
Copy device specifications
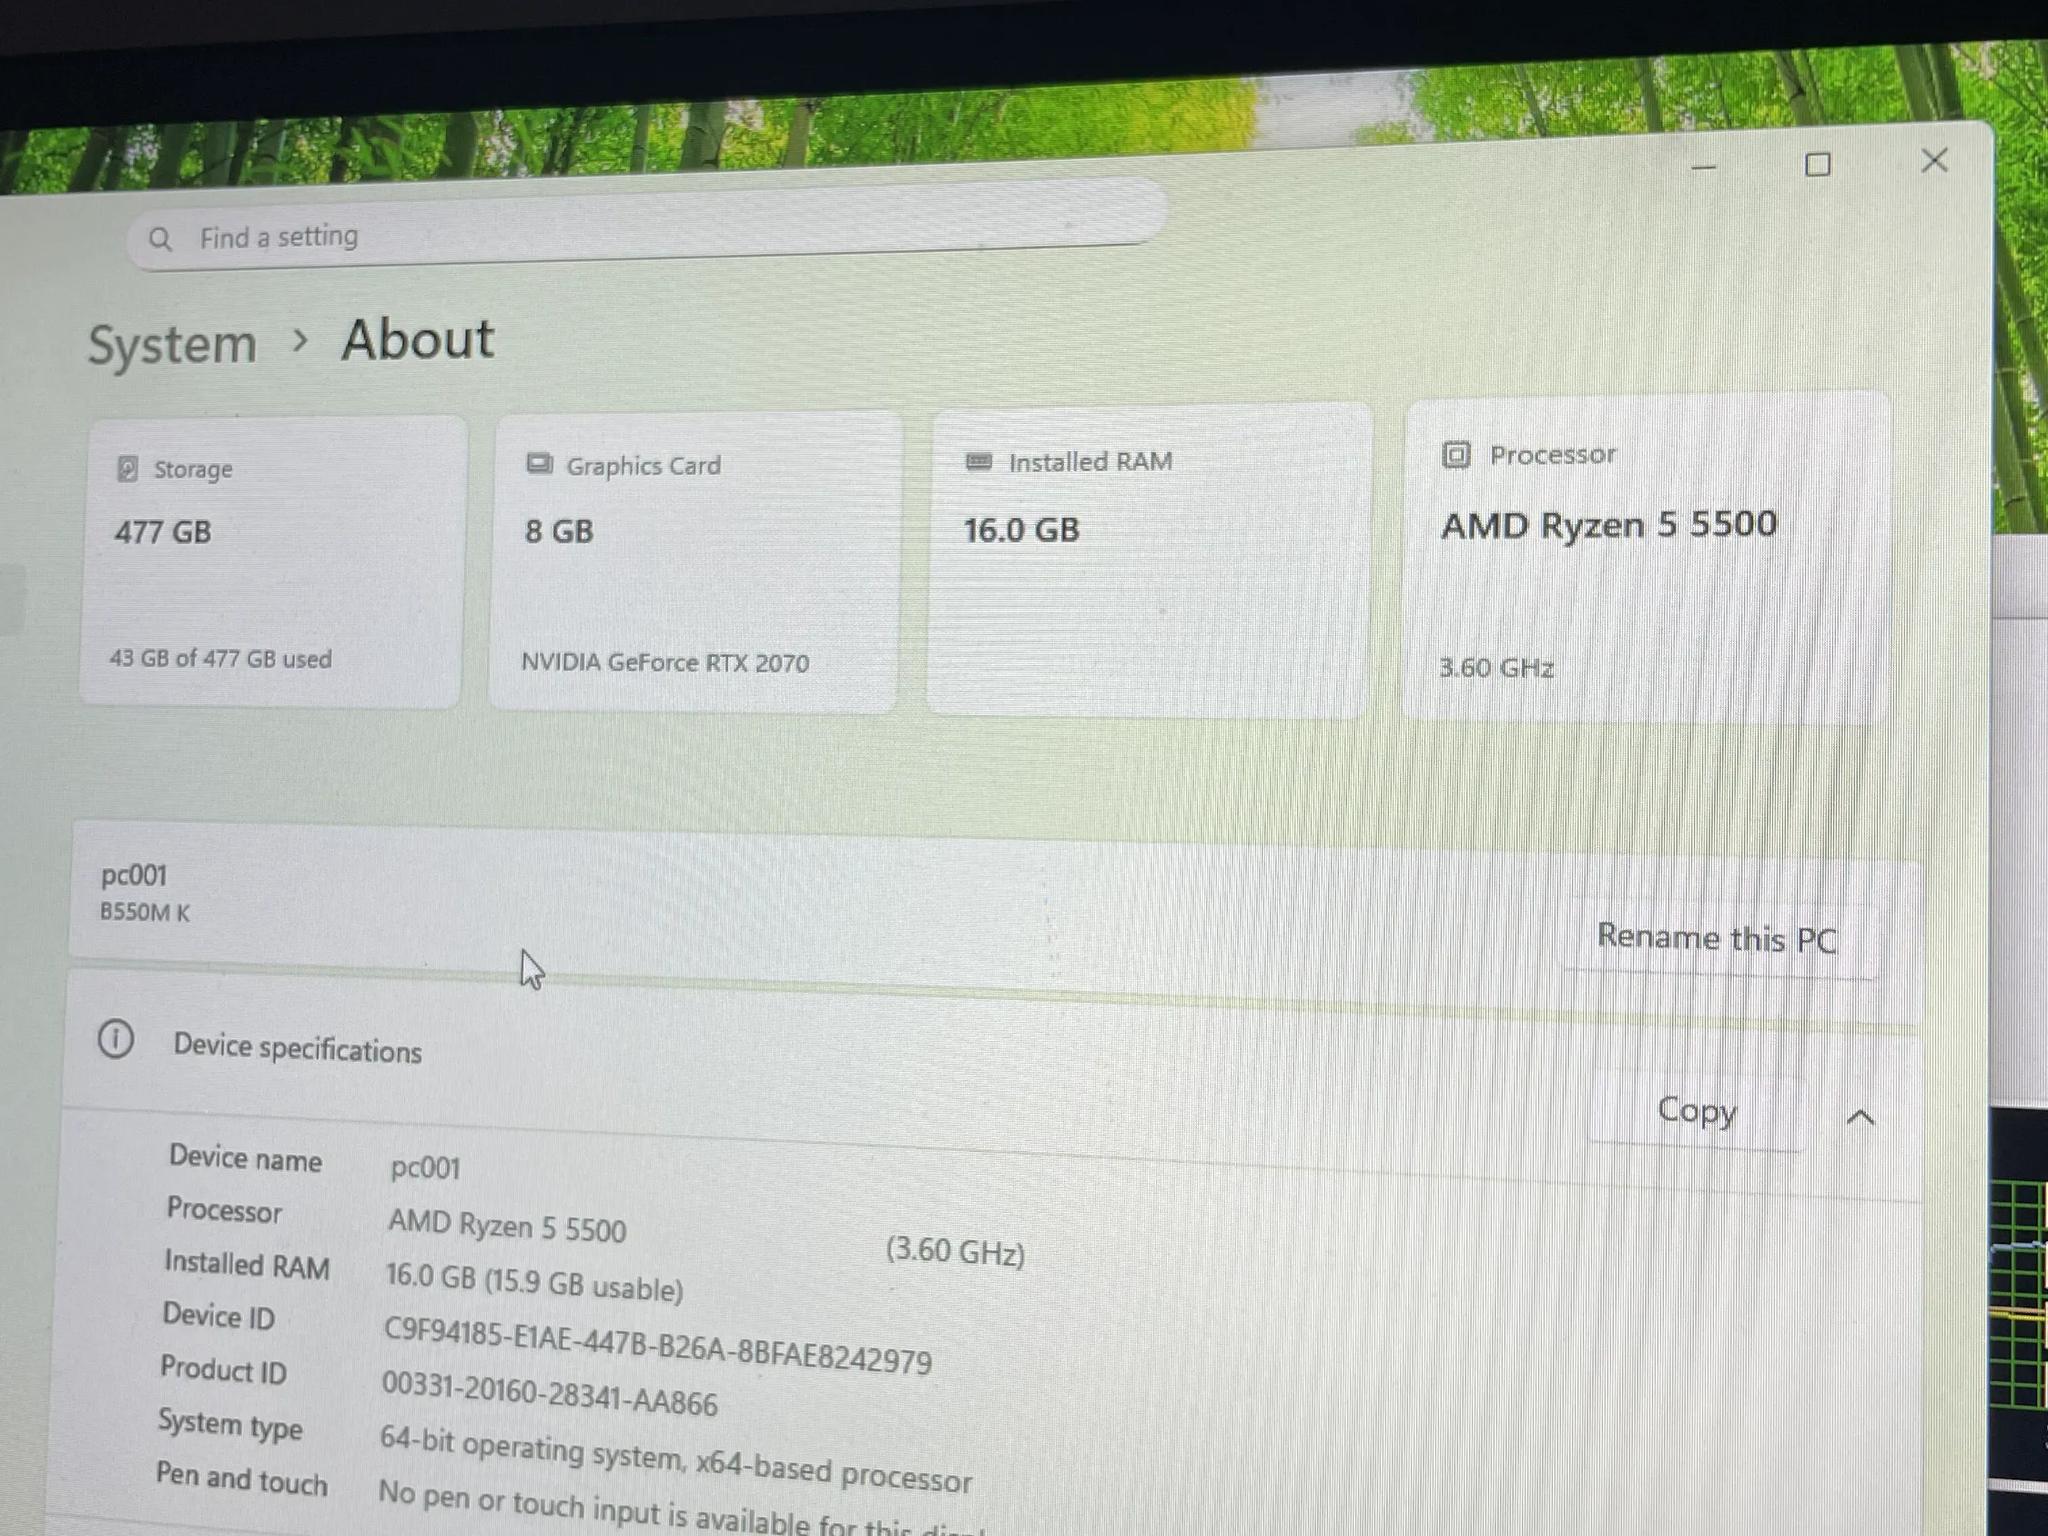click(1697, 1111)
